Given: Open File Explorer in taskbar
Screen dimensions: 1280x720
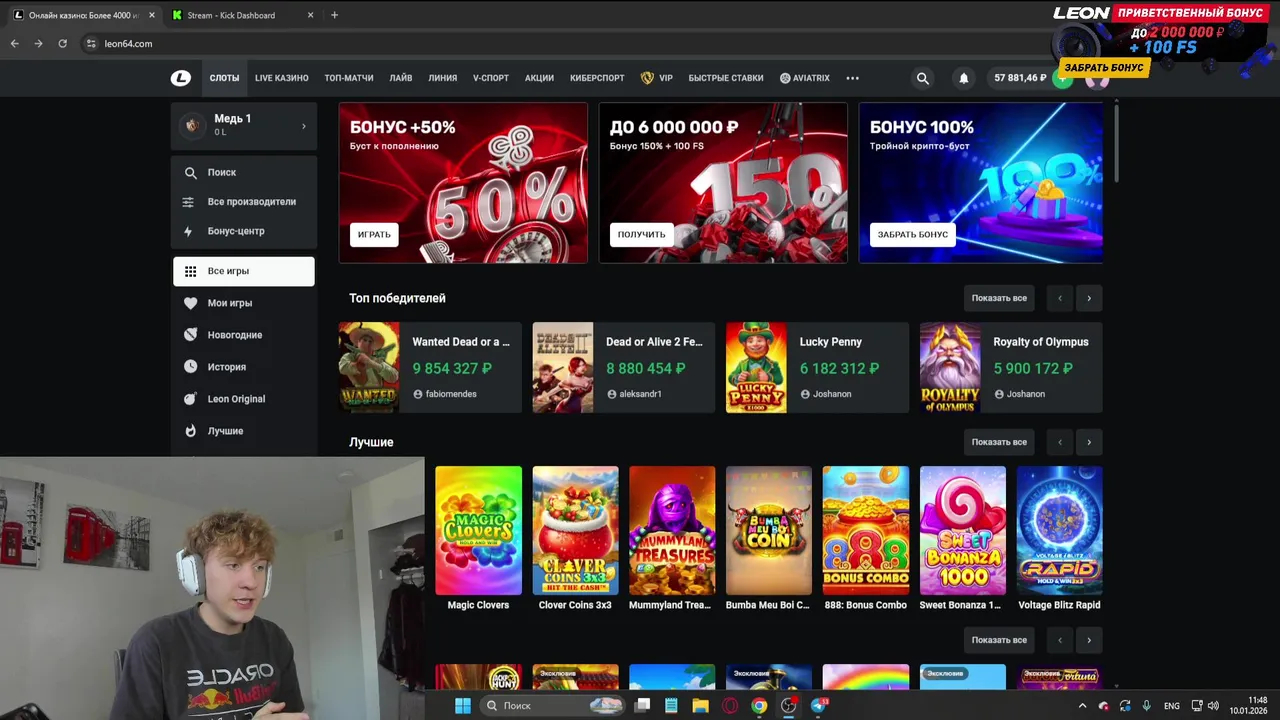Looking at the screenshot, I should [700, 706].
